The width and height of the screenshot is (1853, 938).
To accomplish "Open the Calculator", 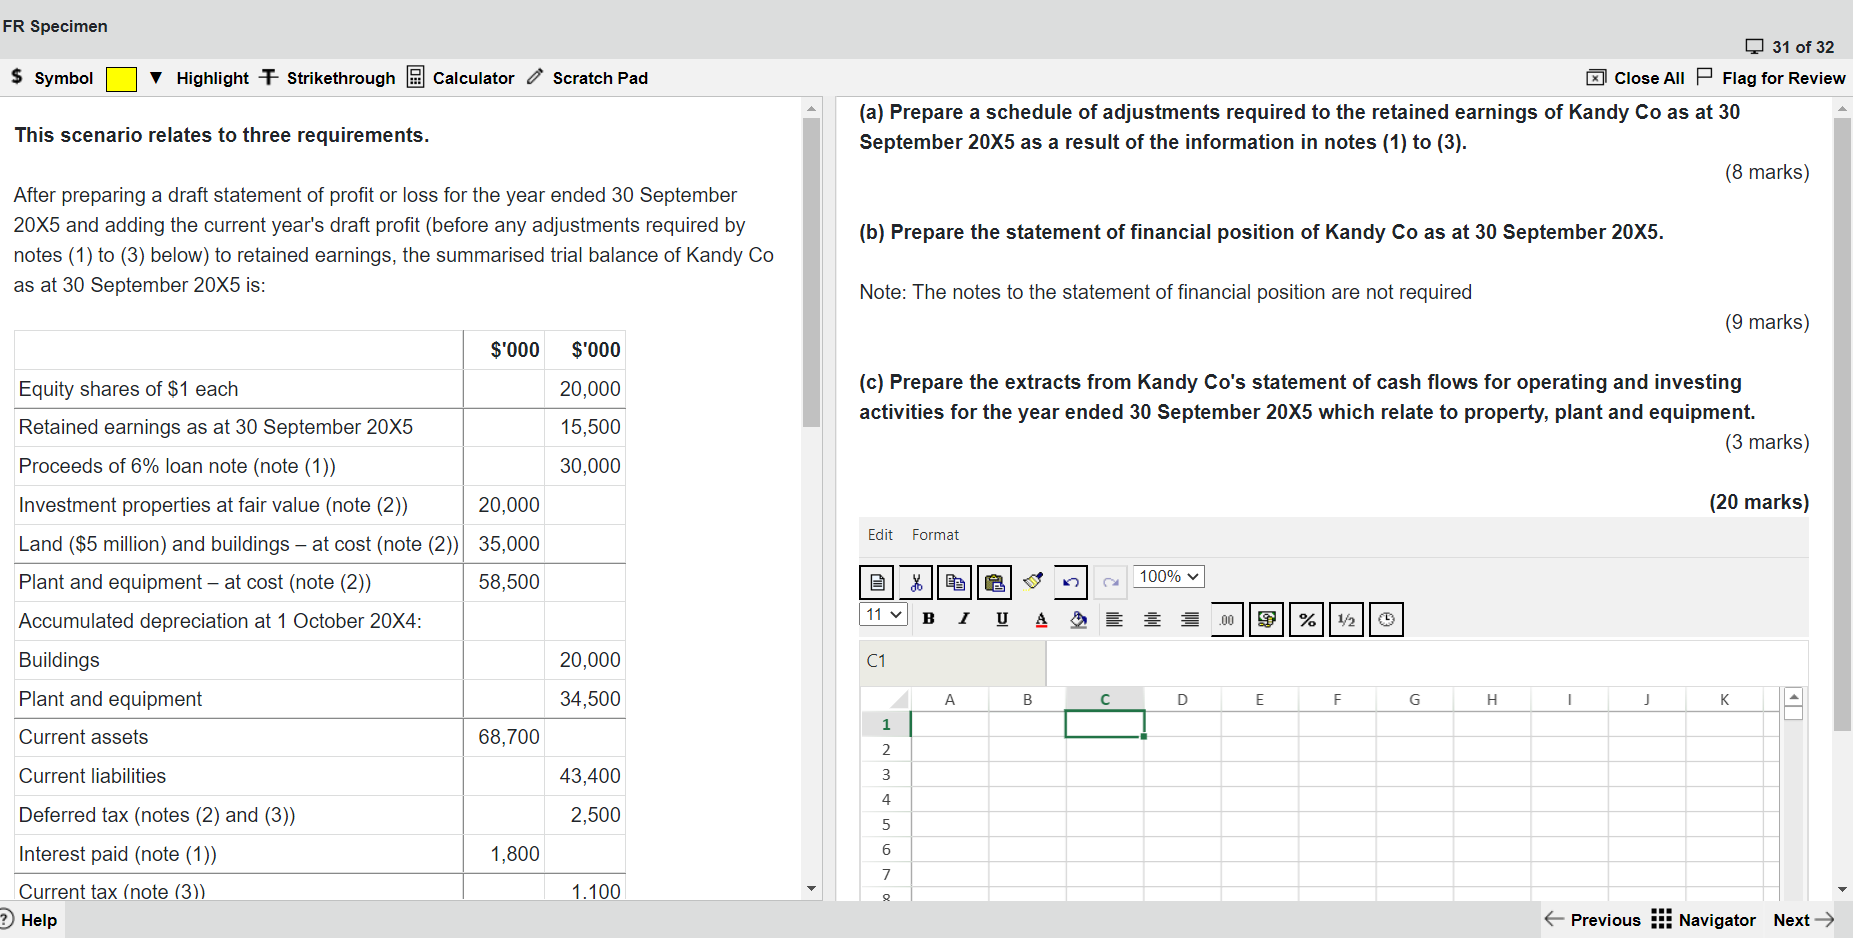I will click(461, 78).
